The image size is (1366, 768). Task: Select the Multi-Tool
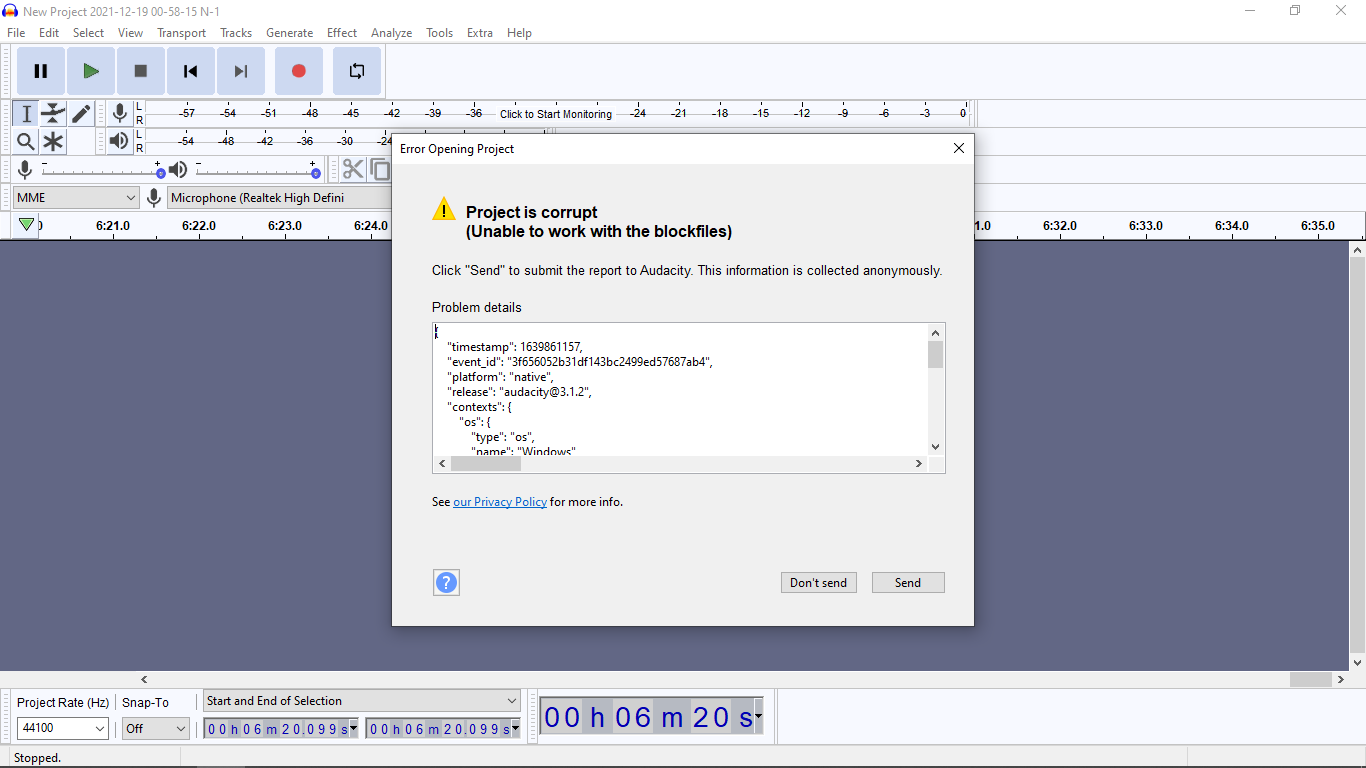(x=53, y=141)
